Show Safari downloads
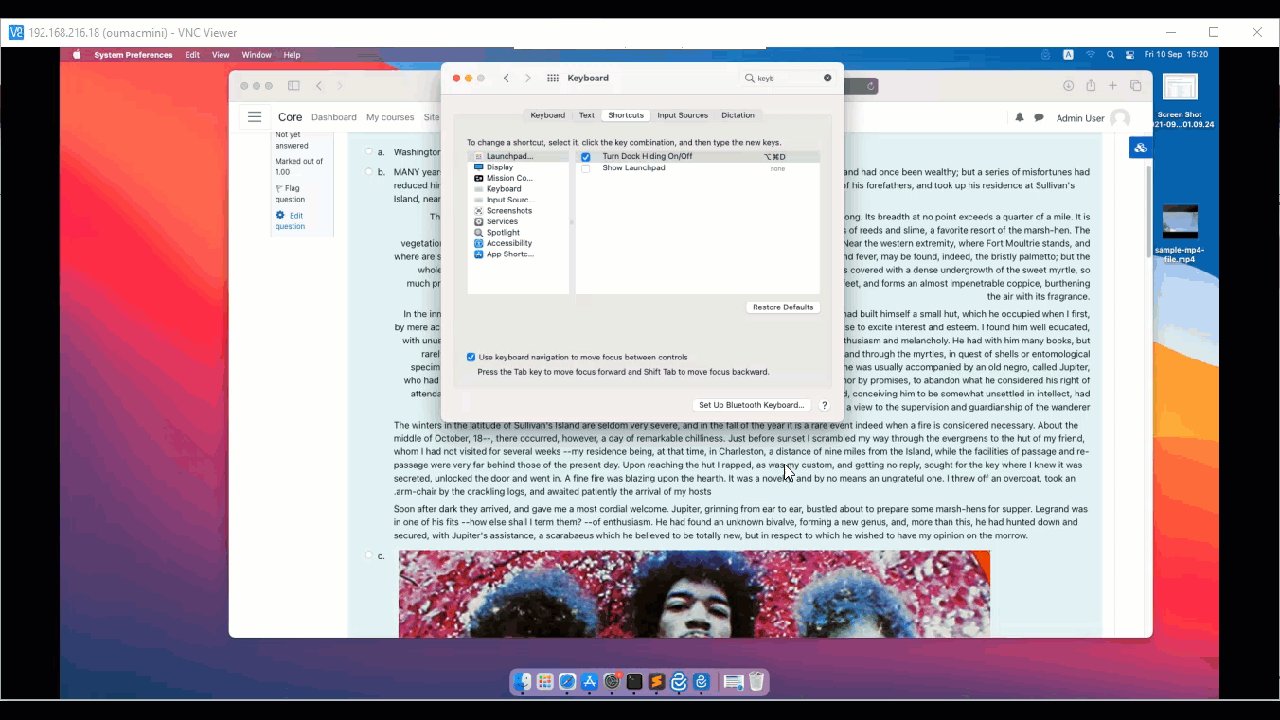Image resolution: width=1280 pixels, height=720 pixels. (1068, 86)
